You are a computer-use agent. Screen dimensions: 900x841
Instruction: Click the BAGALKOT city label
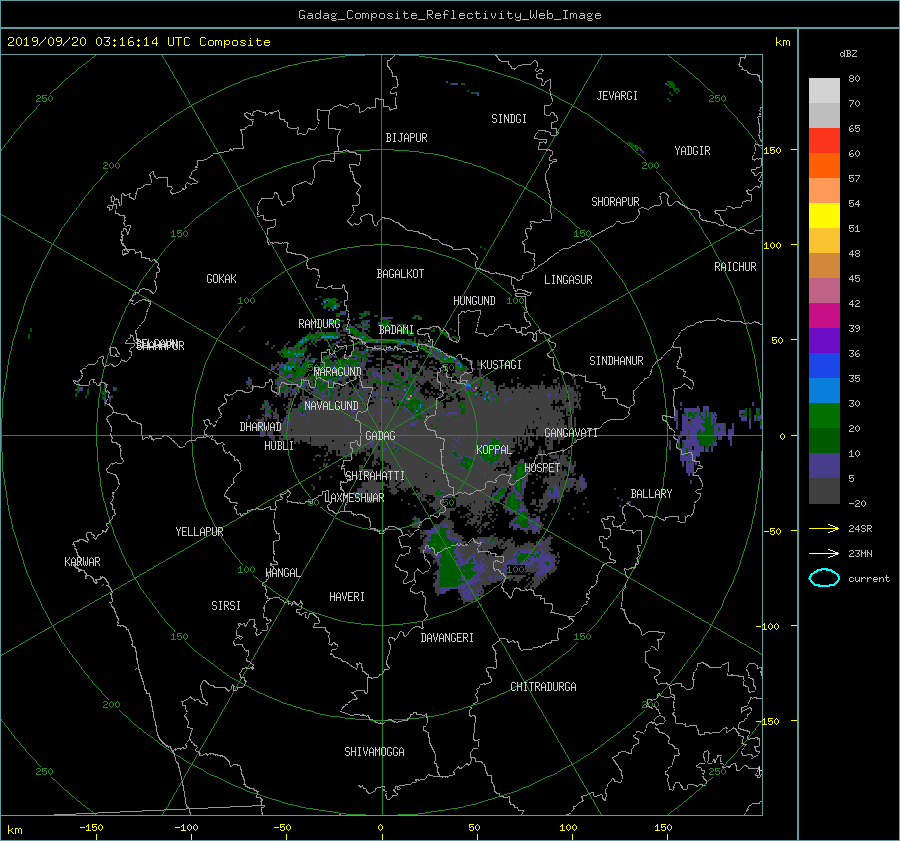click(x=400, y=274)
